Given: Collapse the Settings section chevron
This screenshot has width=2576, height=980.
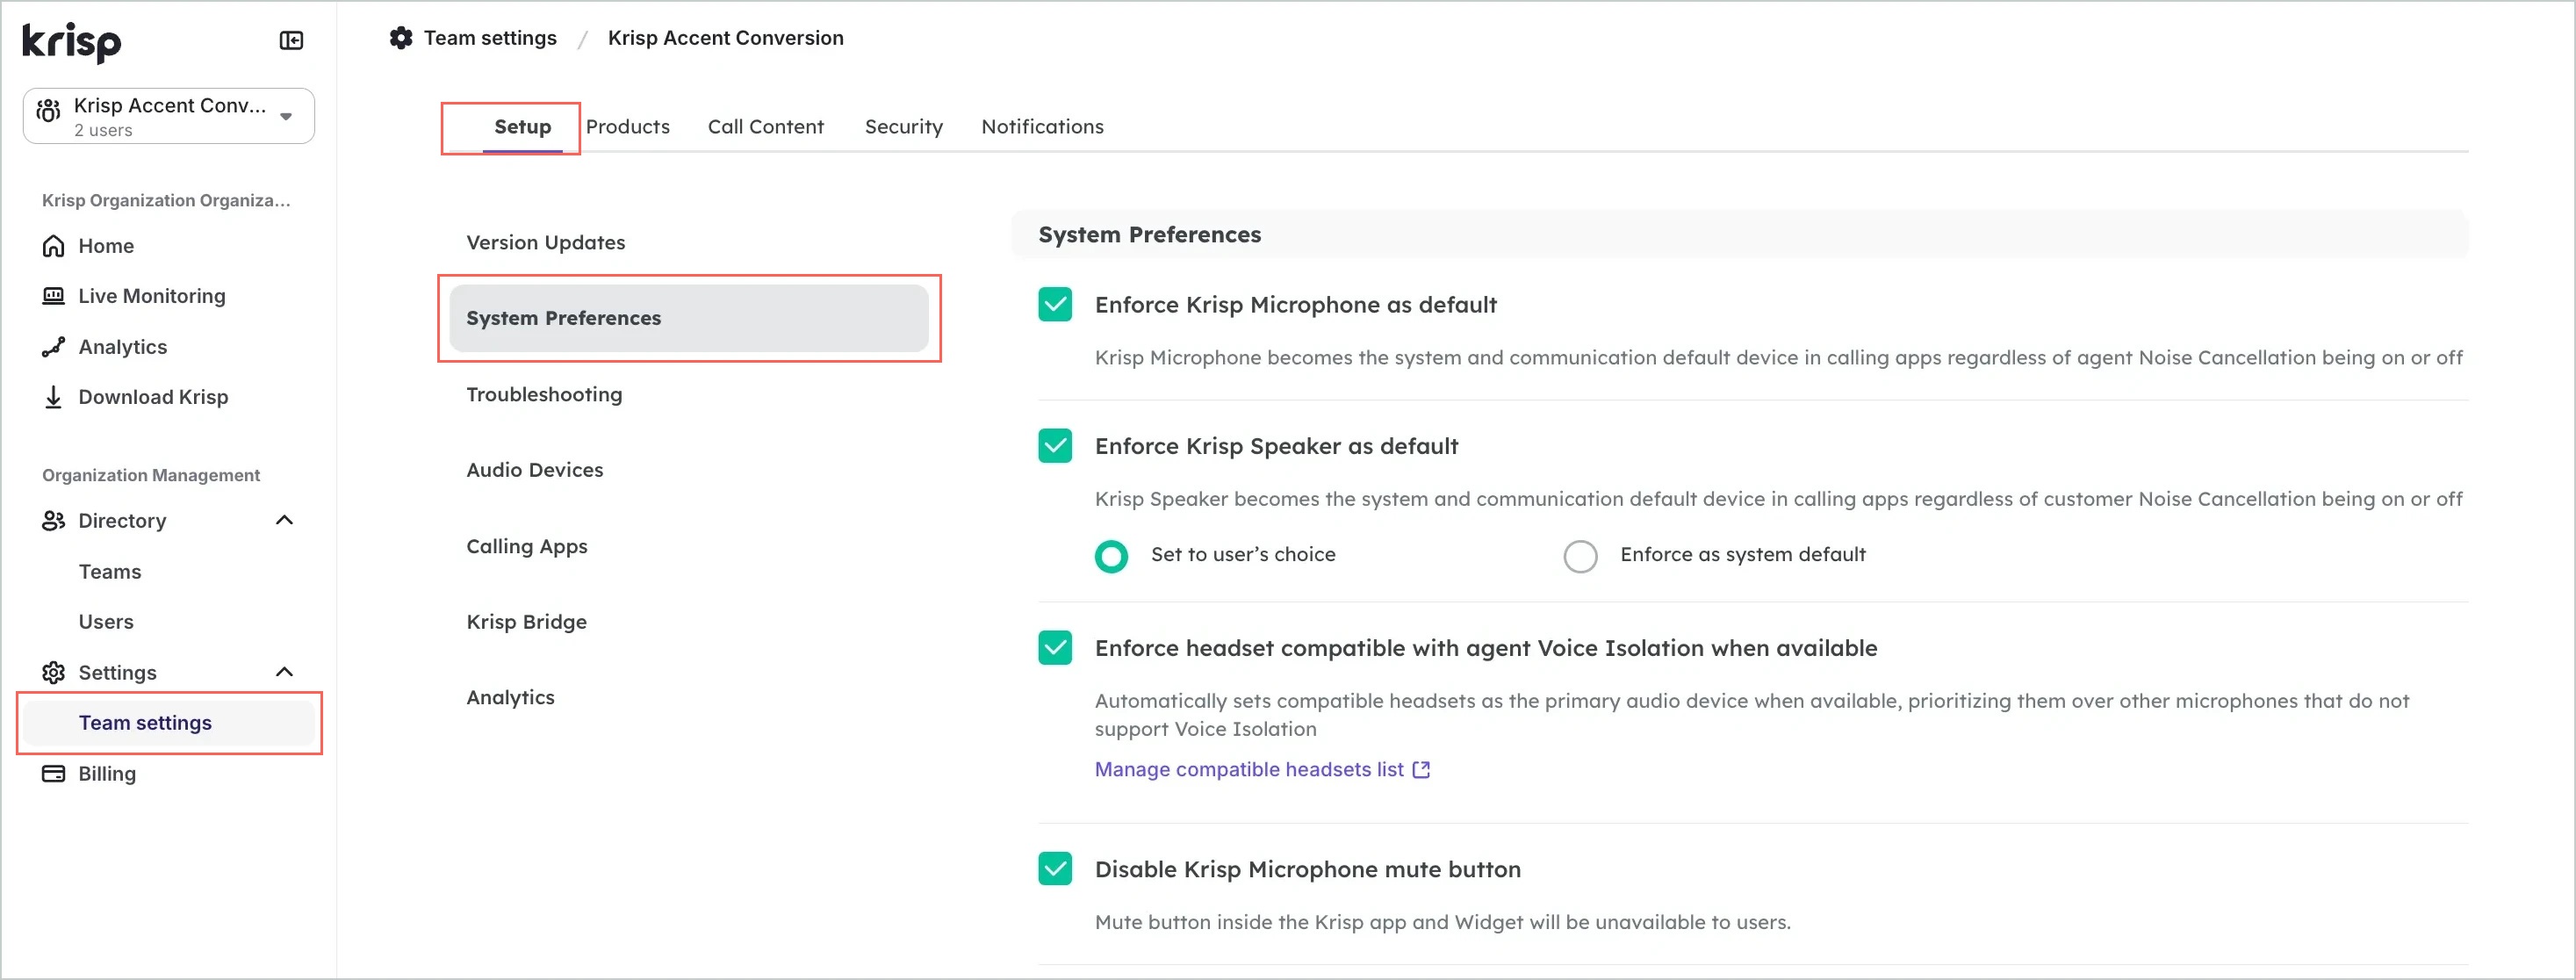Looking at the screenshot, I should (x=284, y=672).
